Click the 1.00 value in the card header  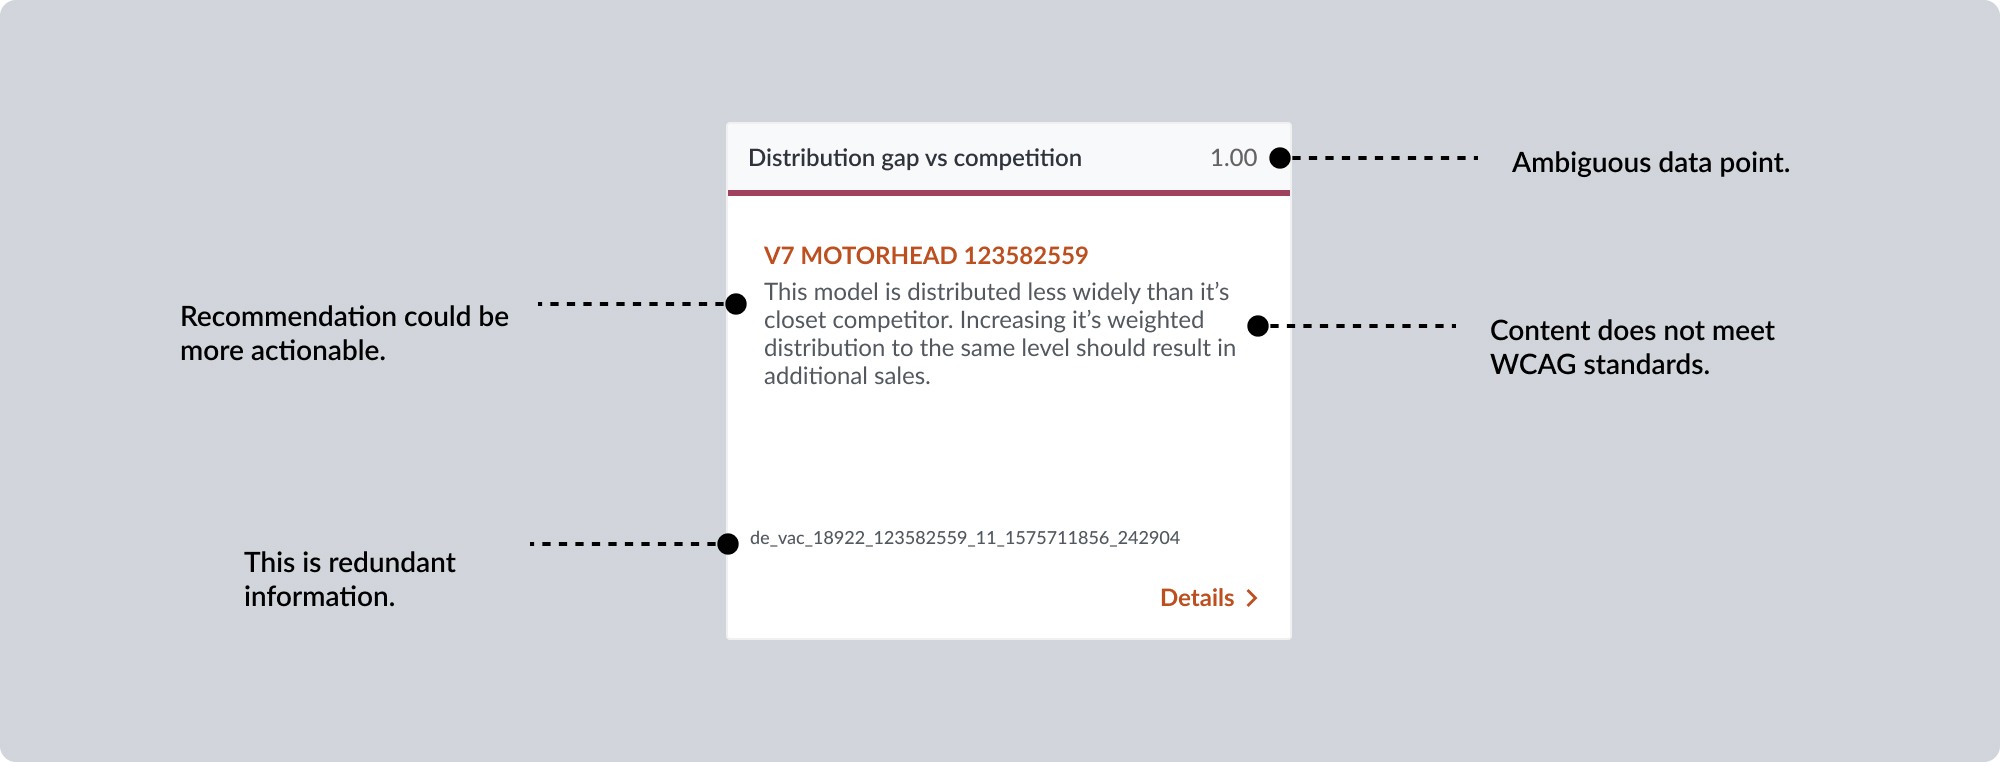click(1233, 158)
